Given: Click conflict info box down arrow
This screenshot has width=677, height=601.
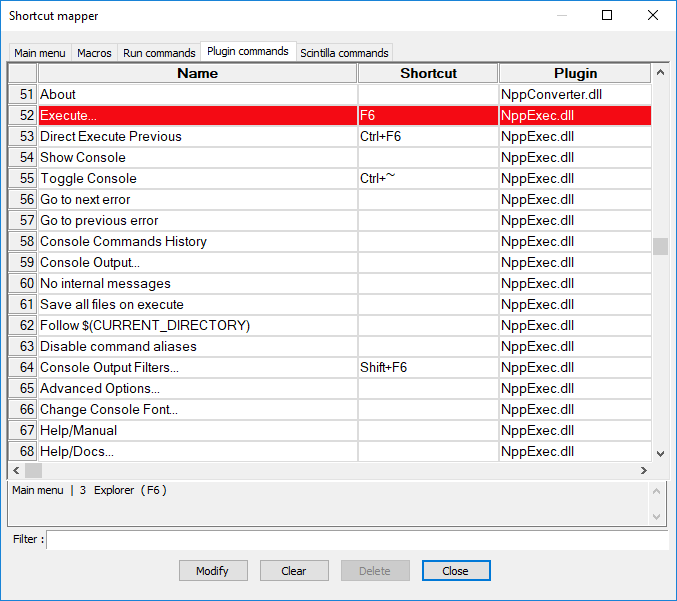Looking at the screenshot, I should pyautogui.click(x=656, y=517).
